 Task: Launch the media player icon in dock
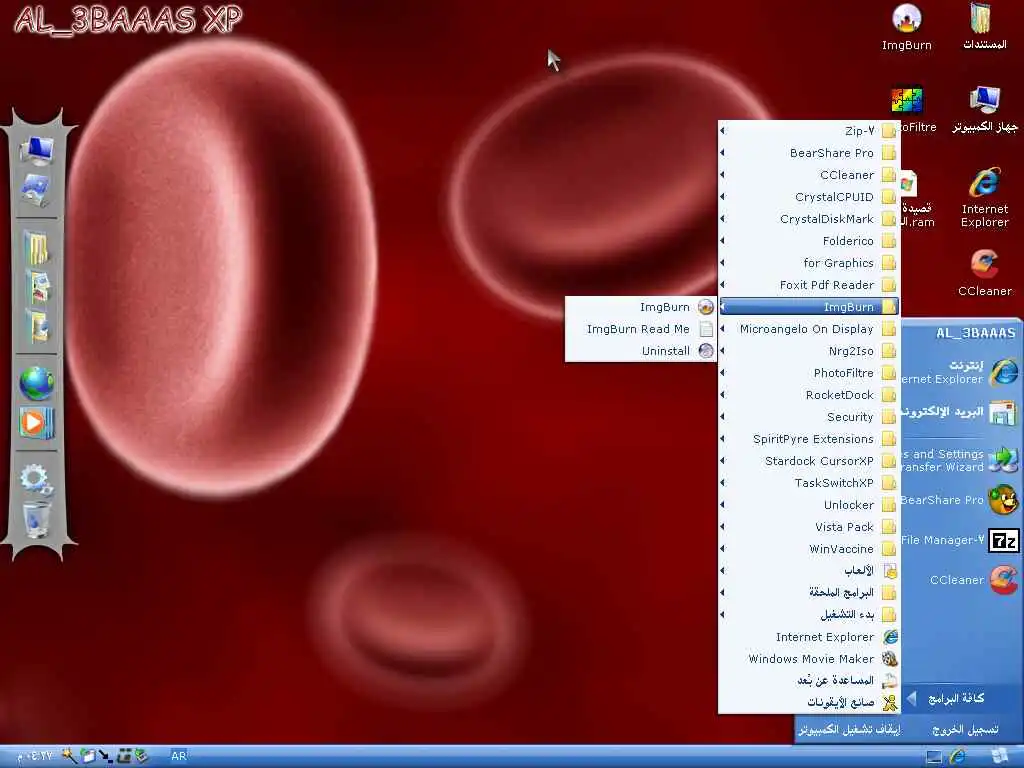(37, 423)
